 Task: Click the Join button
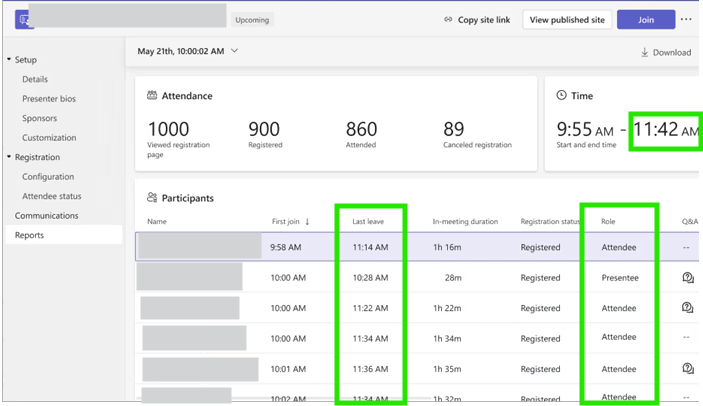(x=646, y=20)
